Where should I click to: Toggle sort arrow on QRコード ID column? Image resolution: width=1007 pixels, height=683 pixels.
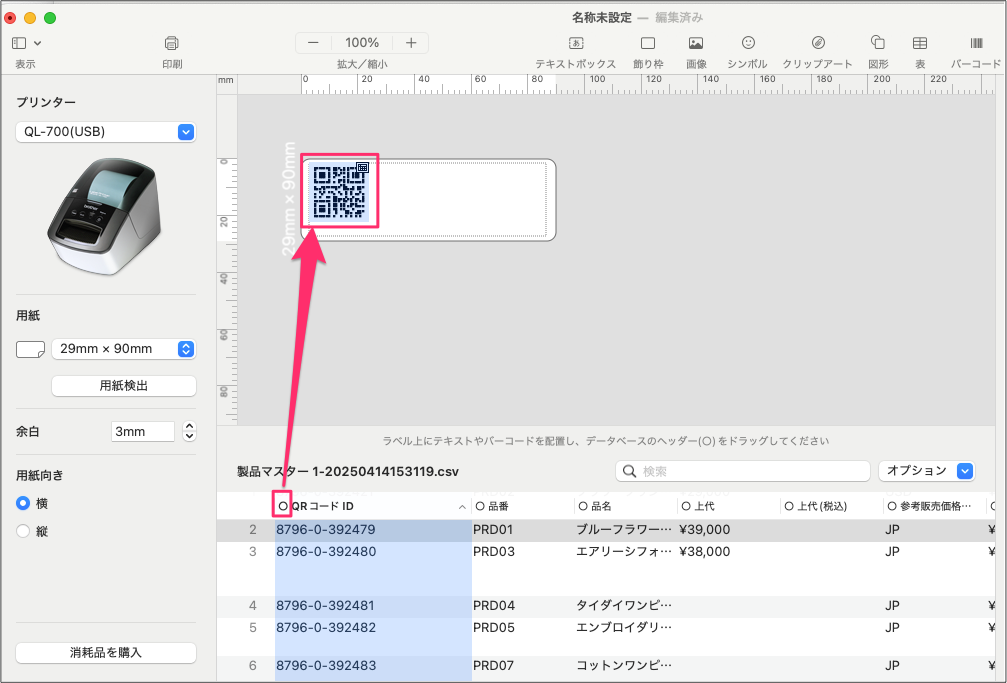click(x=462, y=507)
